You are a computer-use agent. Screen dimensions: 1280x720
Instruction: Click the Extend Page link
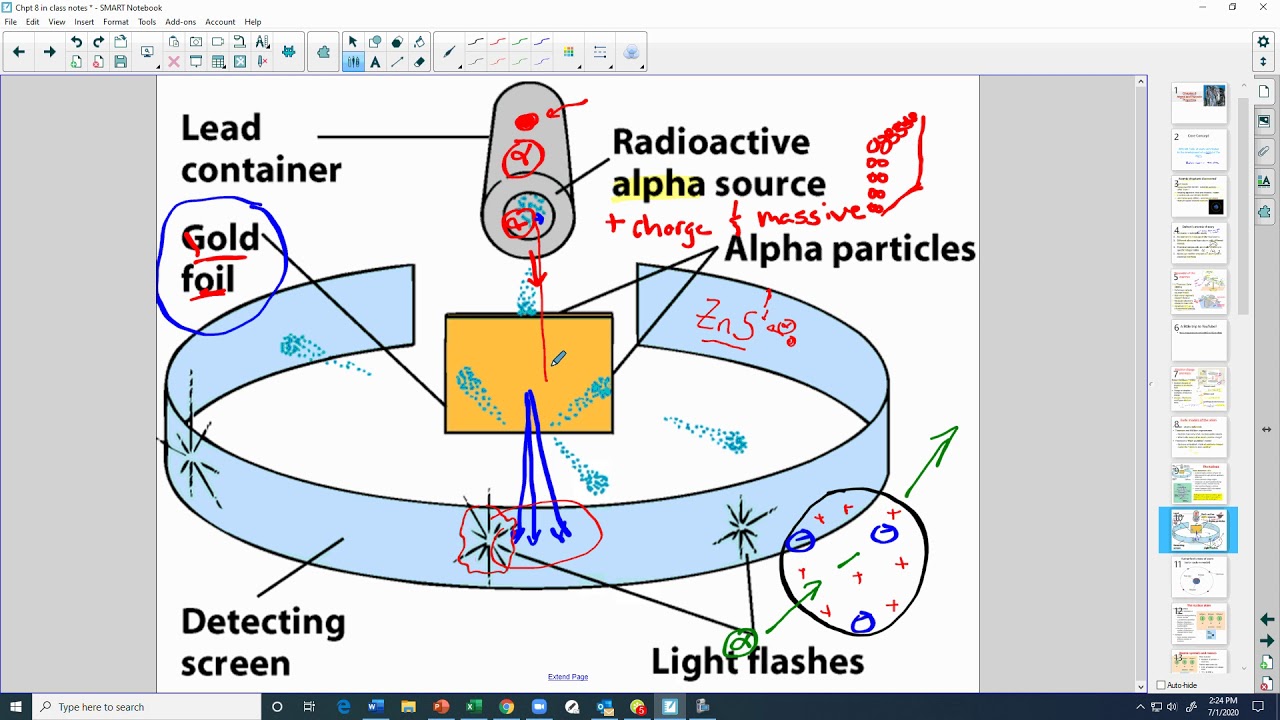(x=568, y=677)
